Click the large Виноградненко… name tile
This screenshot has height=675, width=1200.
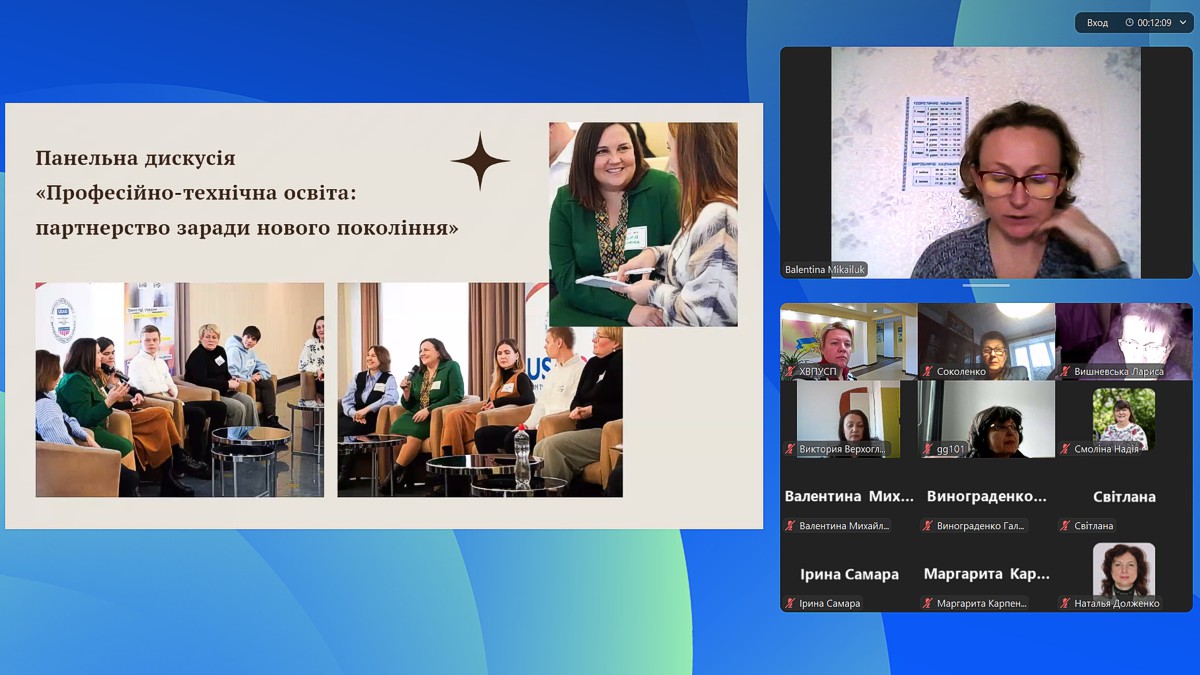(x=986, y=496)
